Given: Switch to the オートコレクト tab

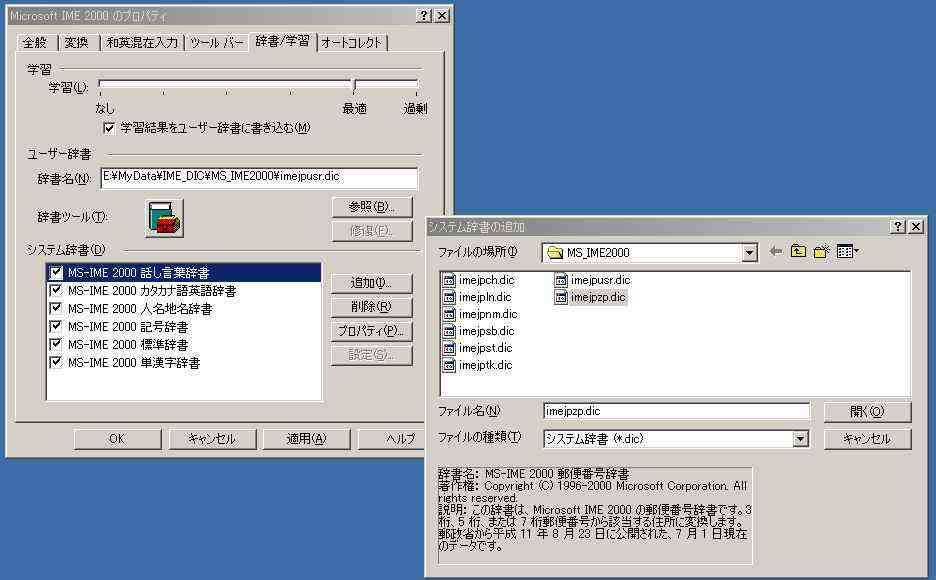Looking at the screenshot, I should [x=352, y=43].
